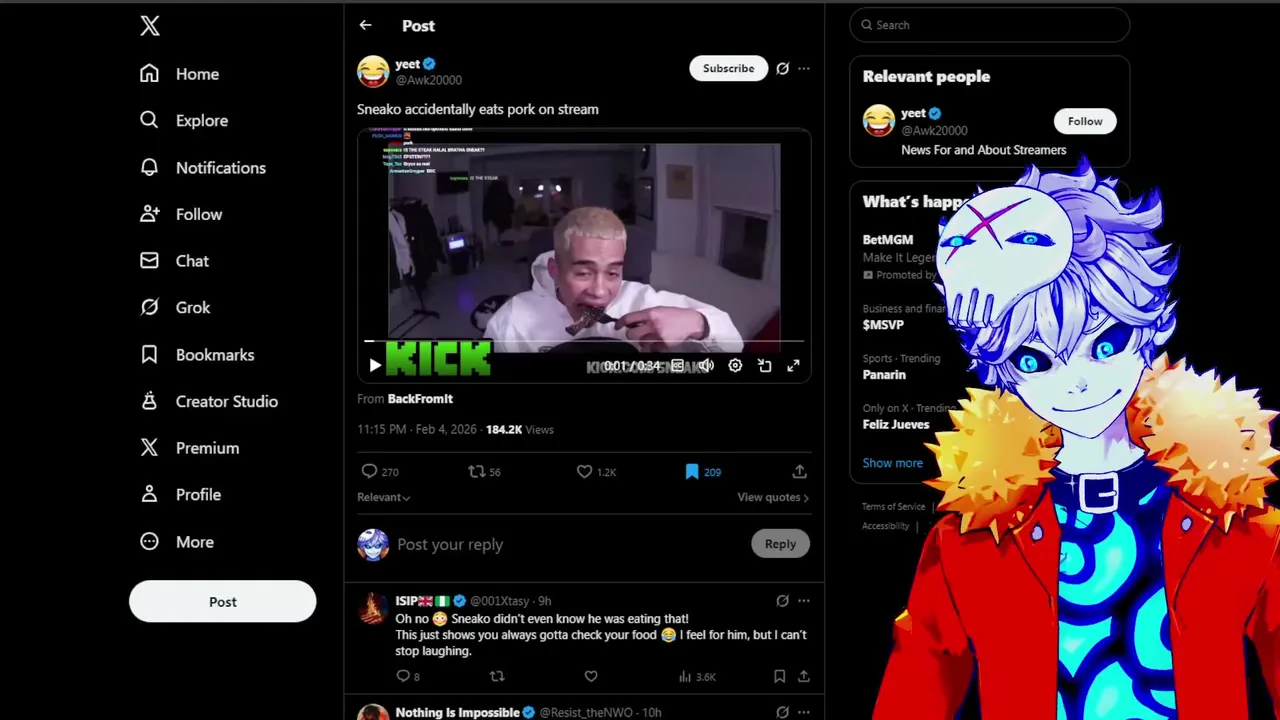This screenshot has height=720, width=1280.
Task: Expand the Relevant replies sort dropdown
Action: (384, 497)
